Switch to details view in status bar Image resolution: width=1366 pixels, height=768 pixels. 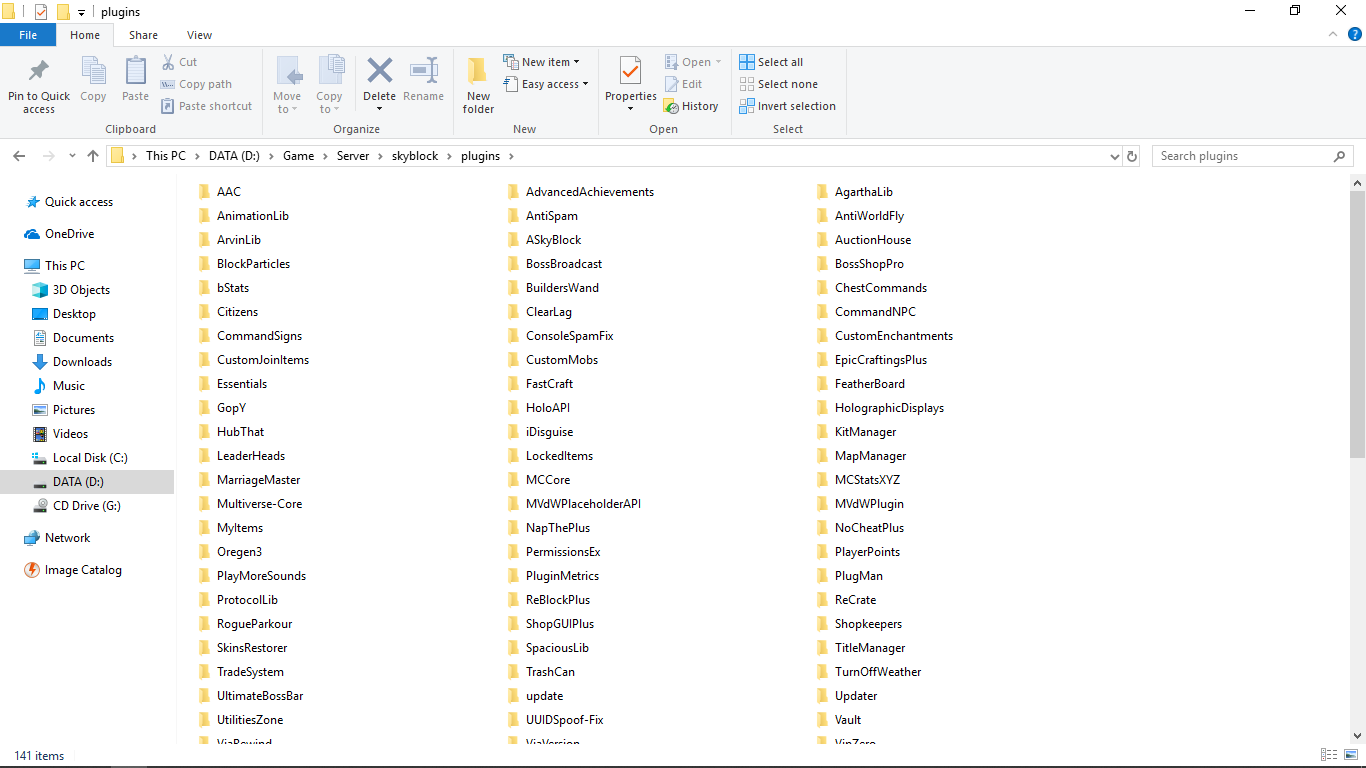pyautogui.click(x=1329, y=755)
